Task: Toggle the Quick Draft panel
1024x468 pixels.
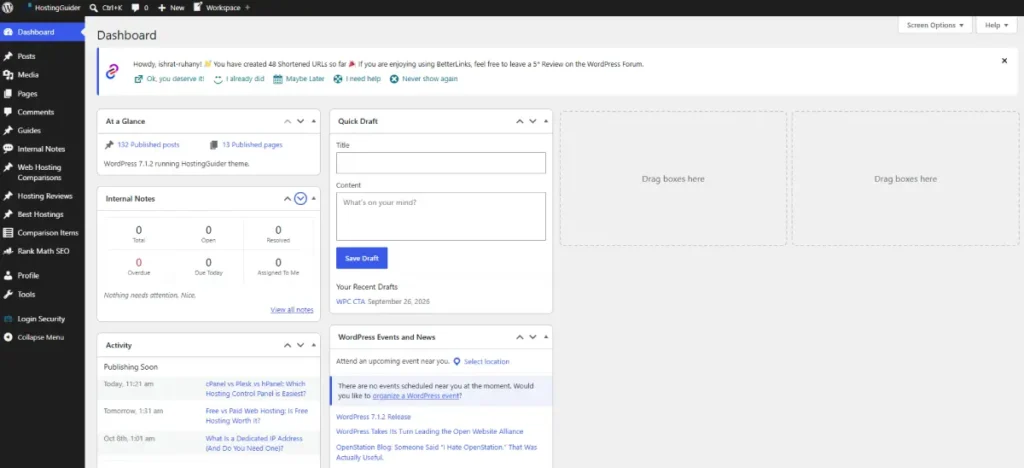Action: [546, 121]
